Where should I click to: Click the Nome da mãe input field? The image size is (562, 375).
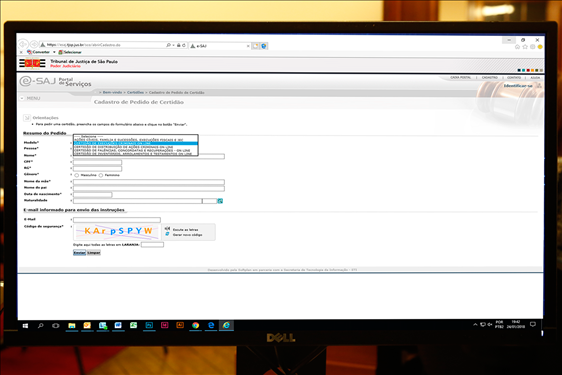pos(149,182)
